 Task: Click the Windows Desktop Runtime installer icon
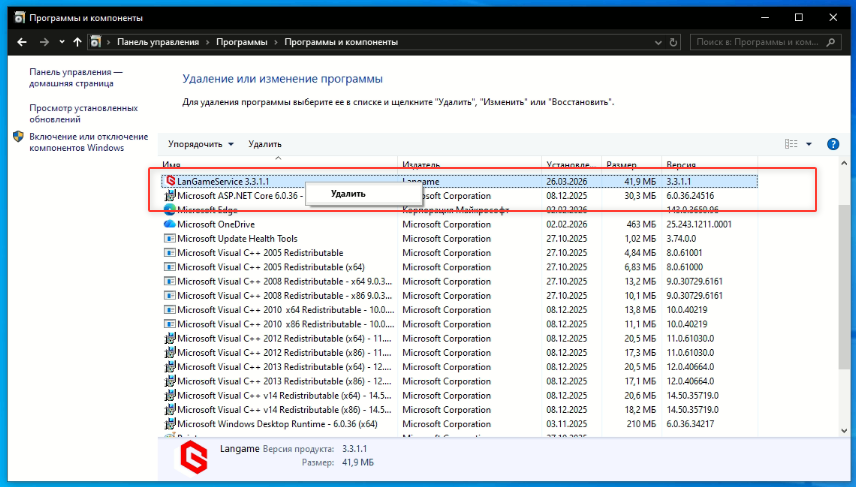click(170, 424)
